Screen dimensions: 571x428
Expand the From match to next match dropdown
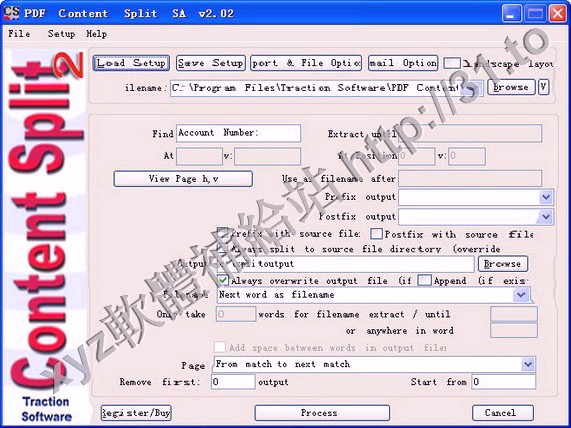click(528, 364)
